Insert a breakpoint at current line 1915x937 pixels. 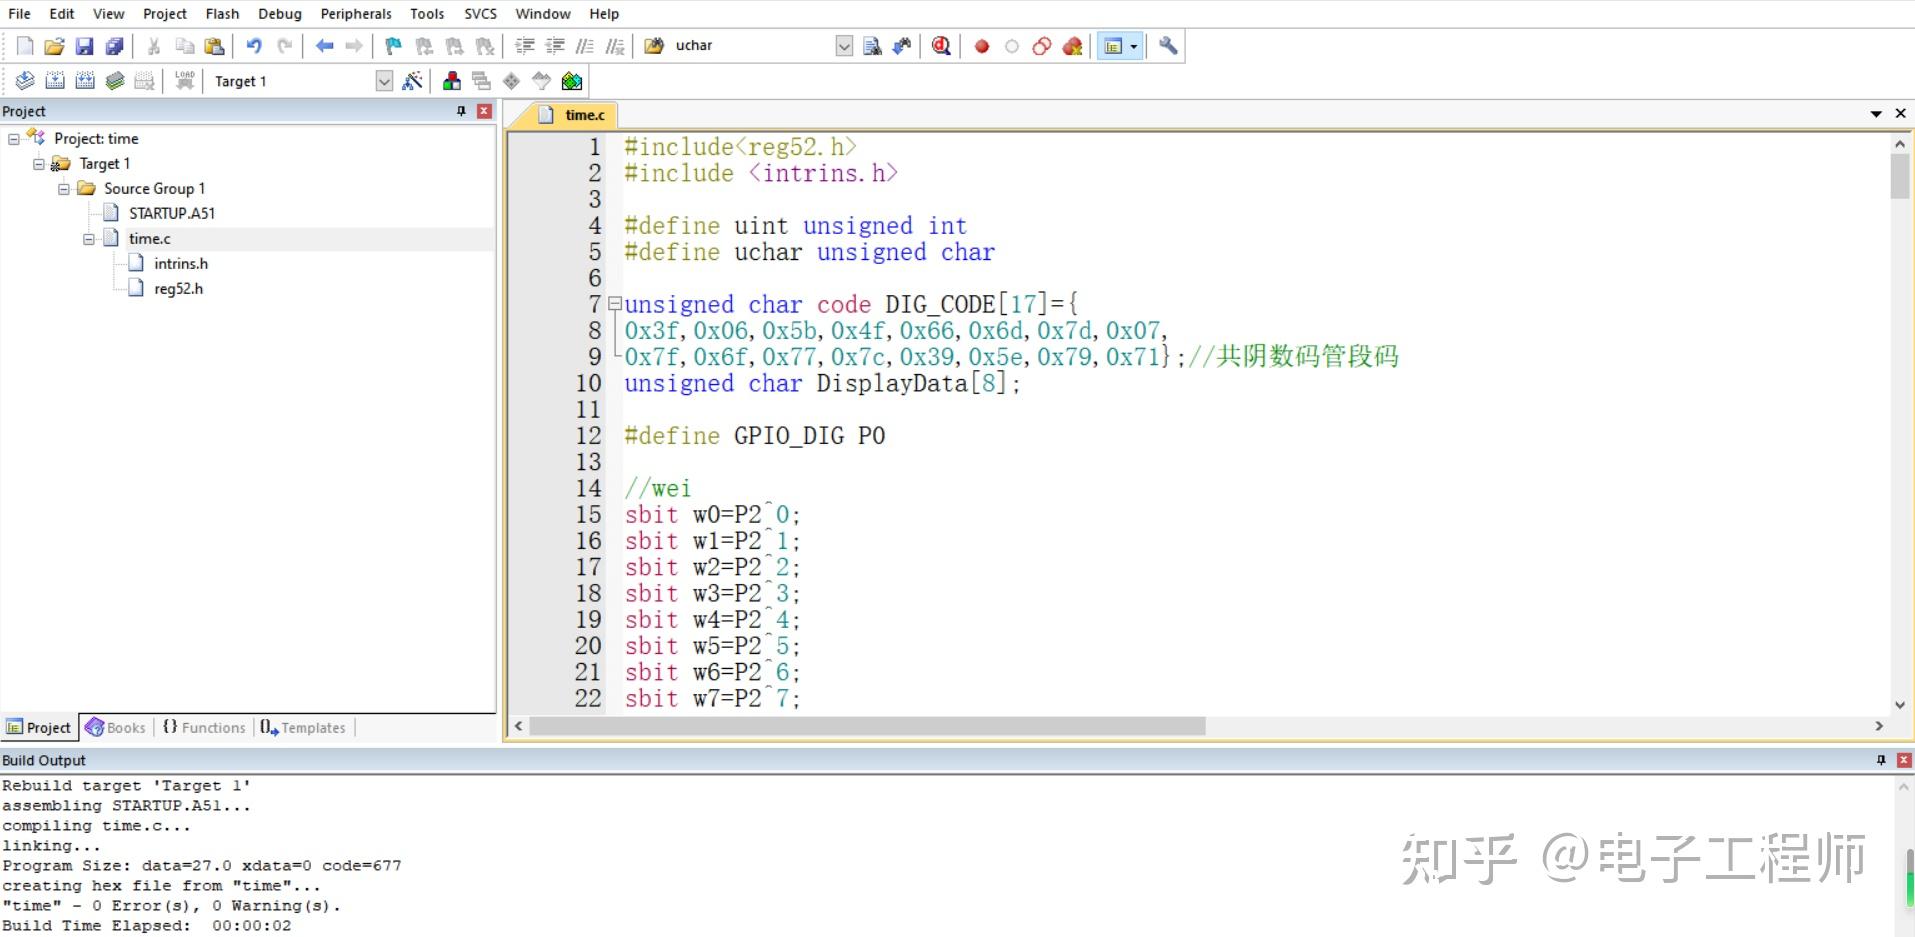981,46
